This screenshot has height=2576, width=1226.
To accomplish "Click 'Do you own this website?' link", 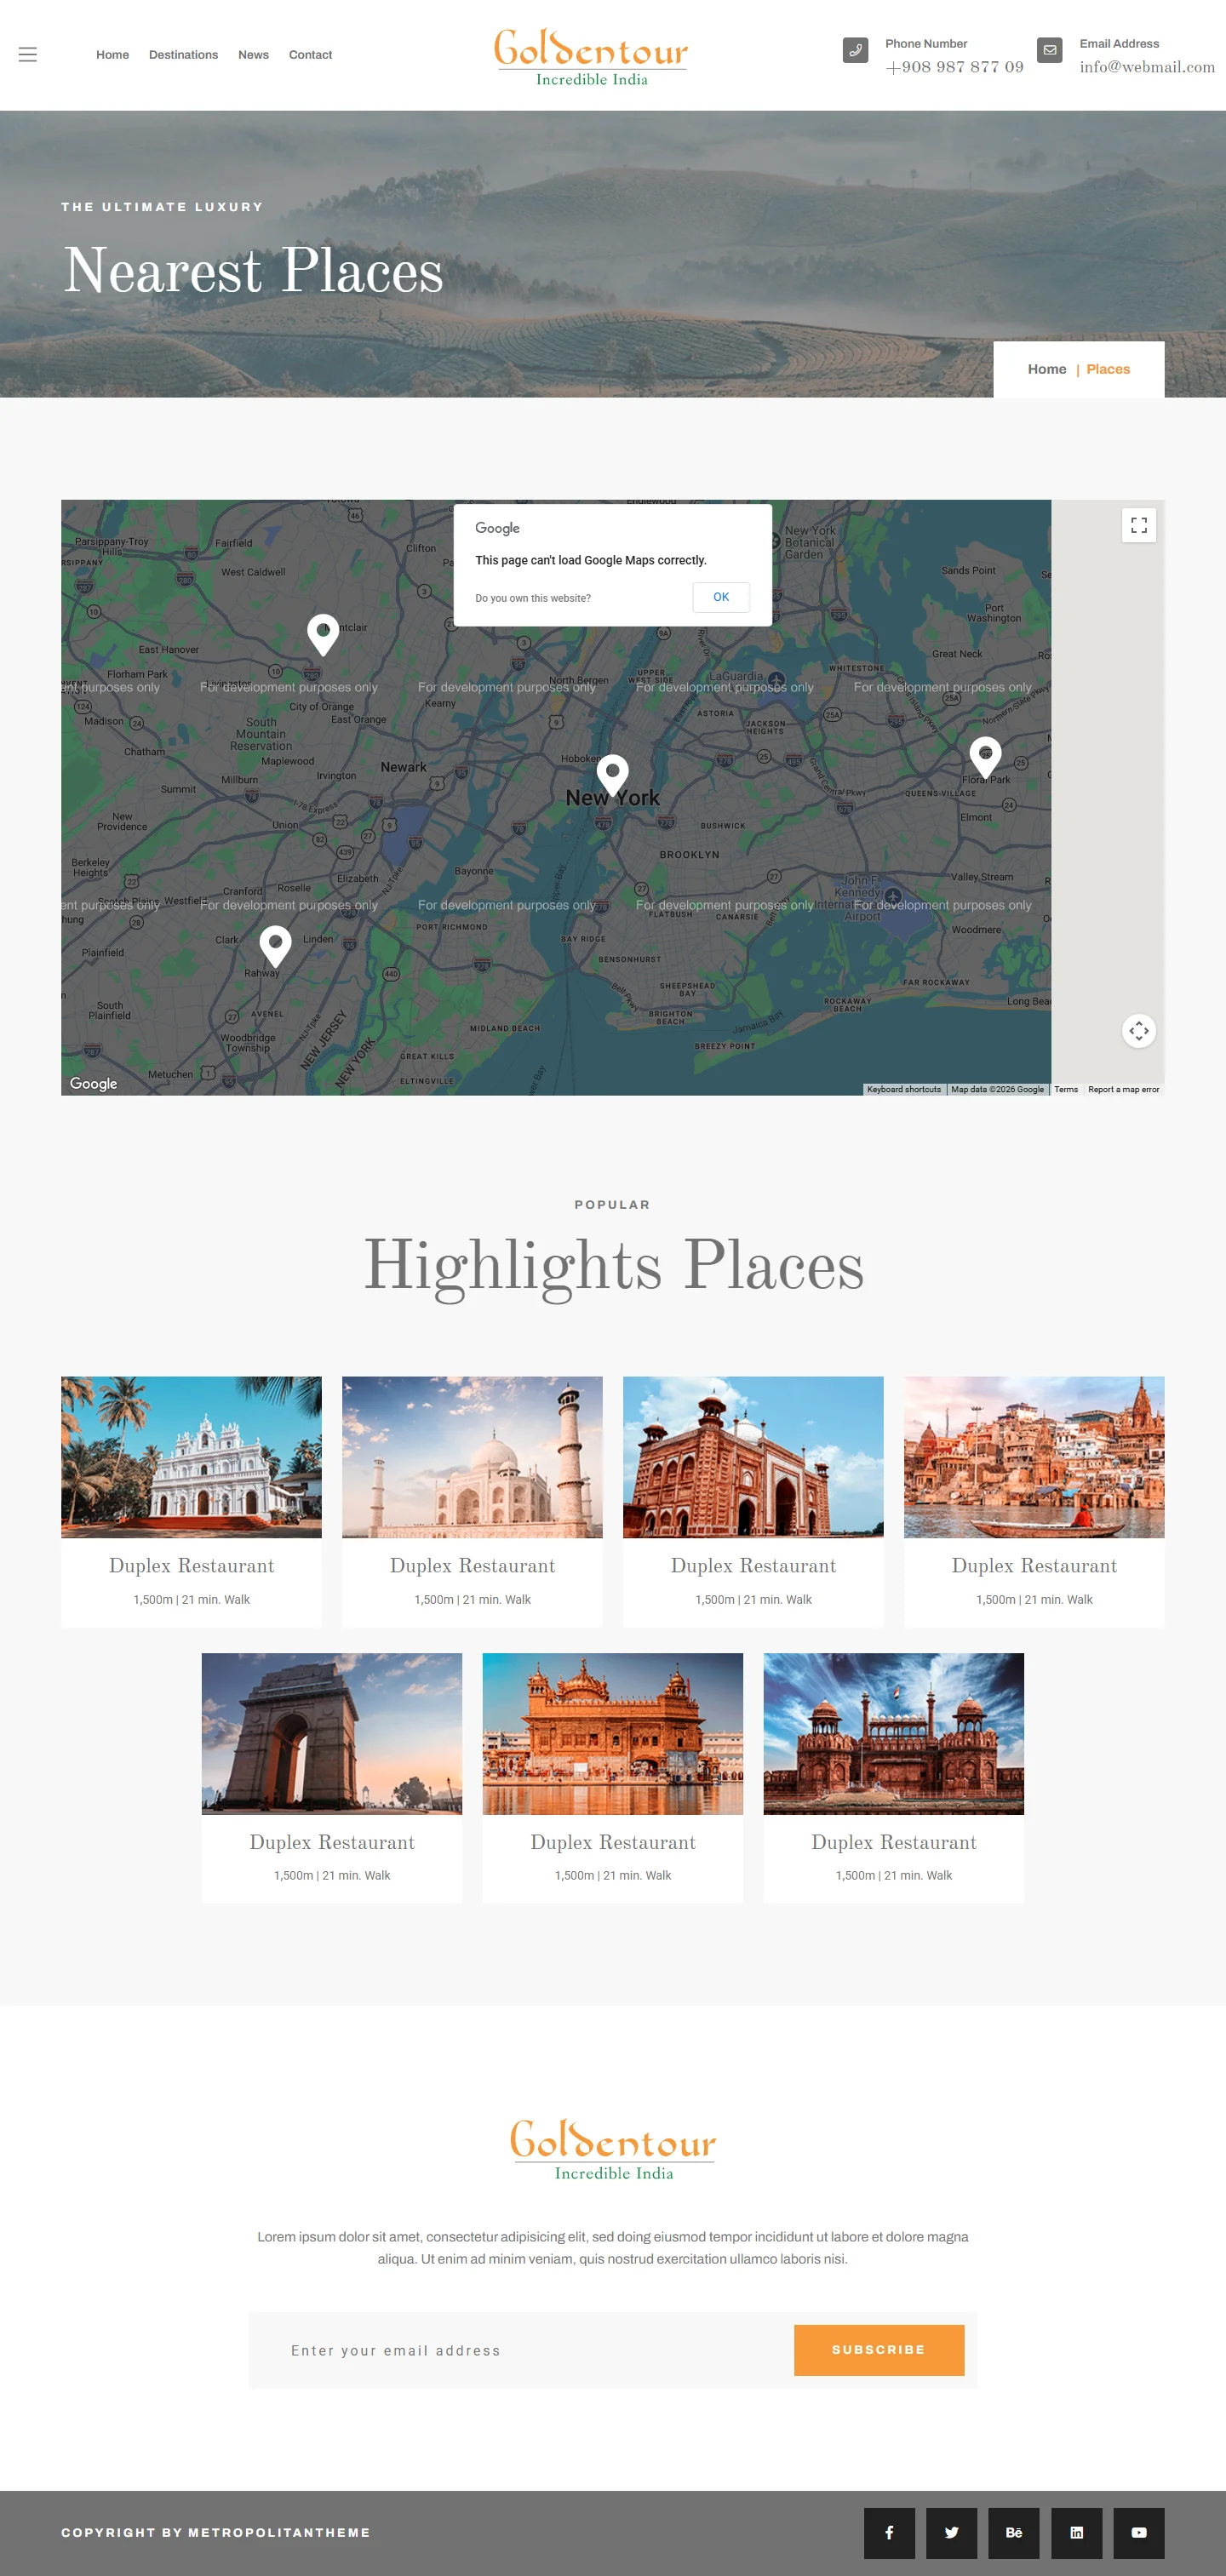I will [533, 598].
